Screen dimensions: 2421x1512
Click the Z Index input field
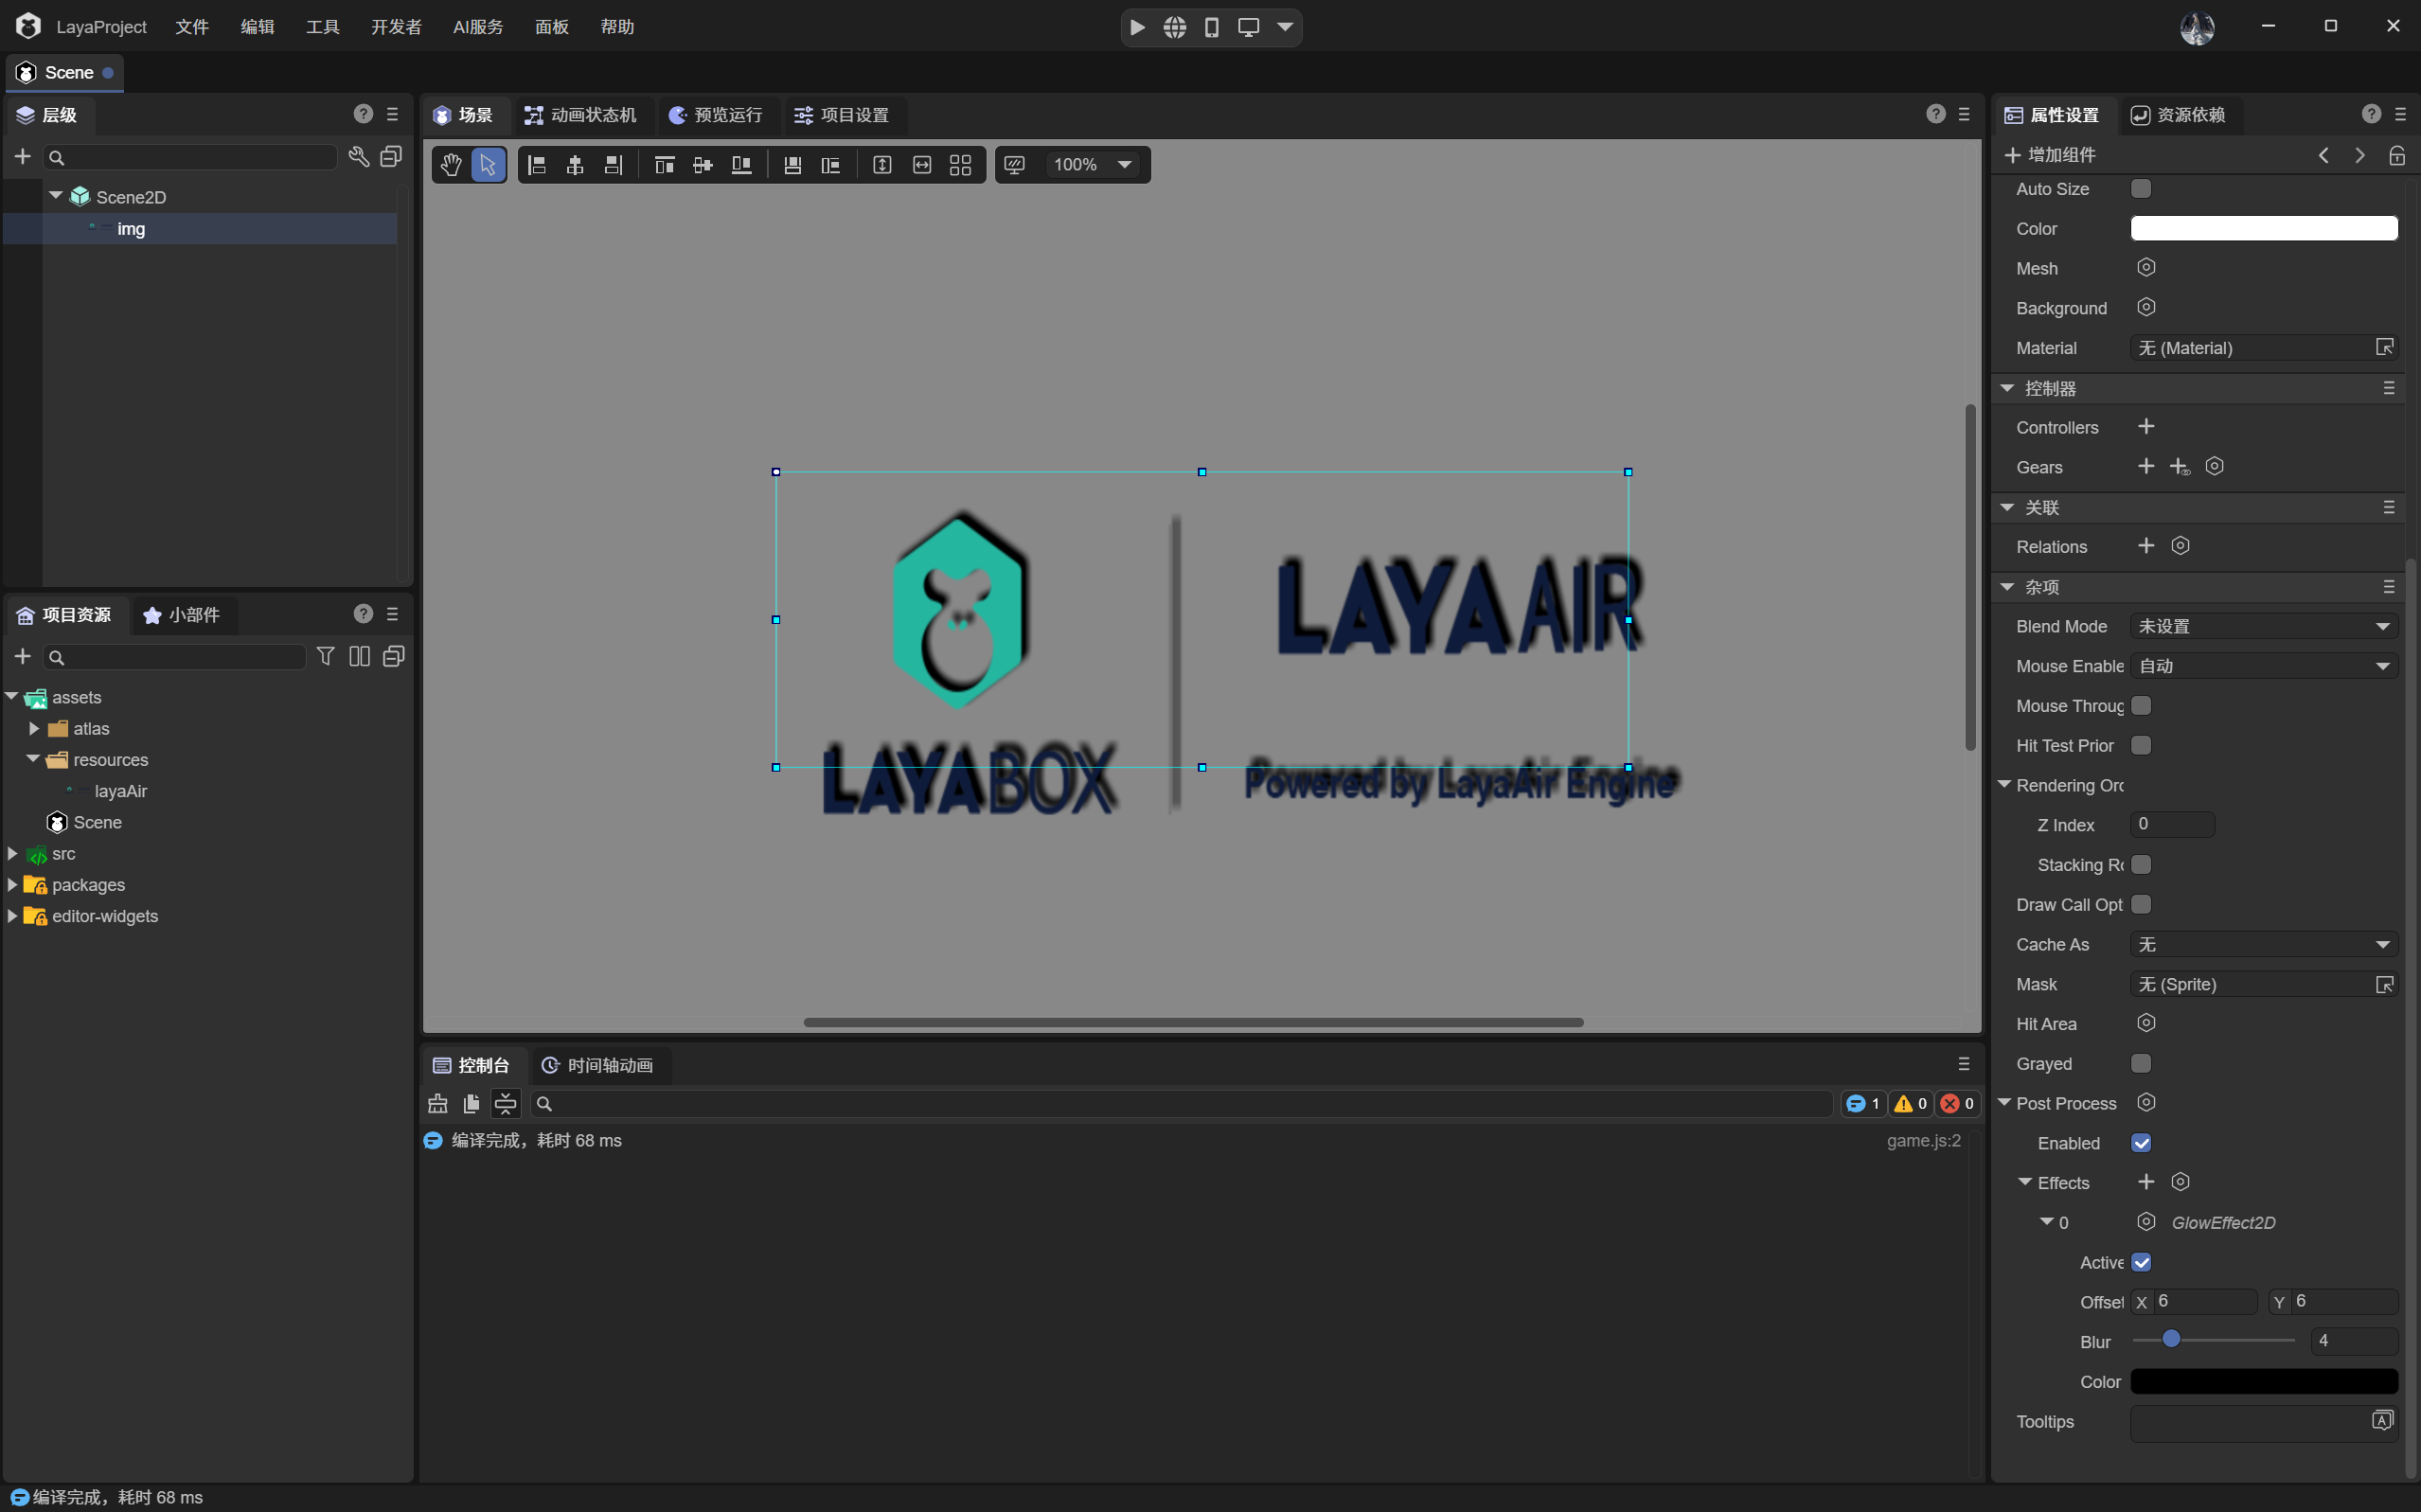click(x=2171, y=824)
